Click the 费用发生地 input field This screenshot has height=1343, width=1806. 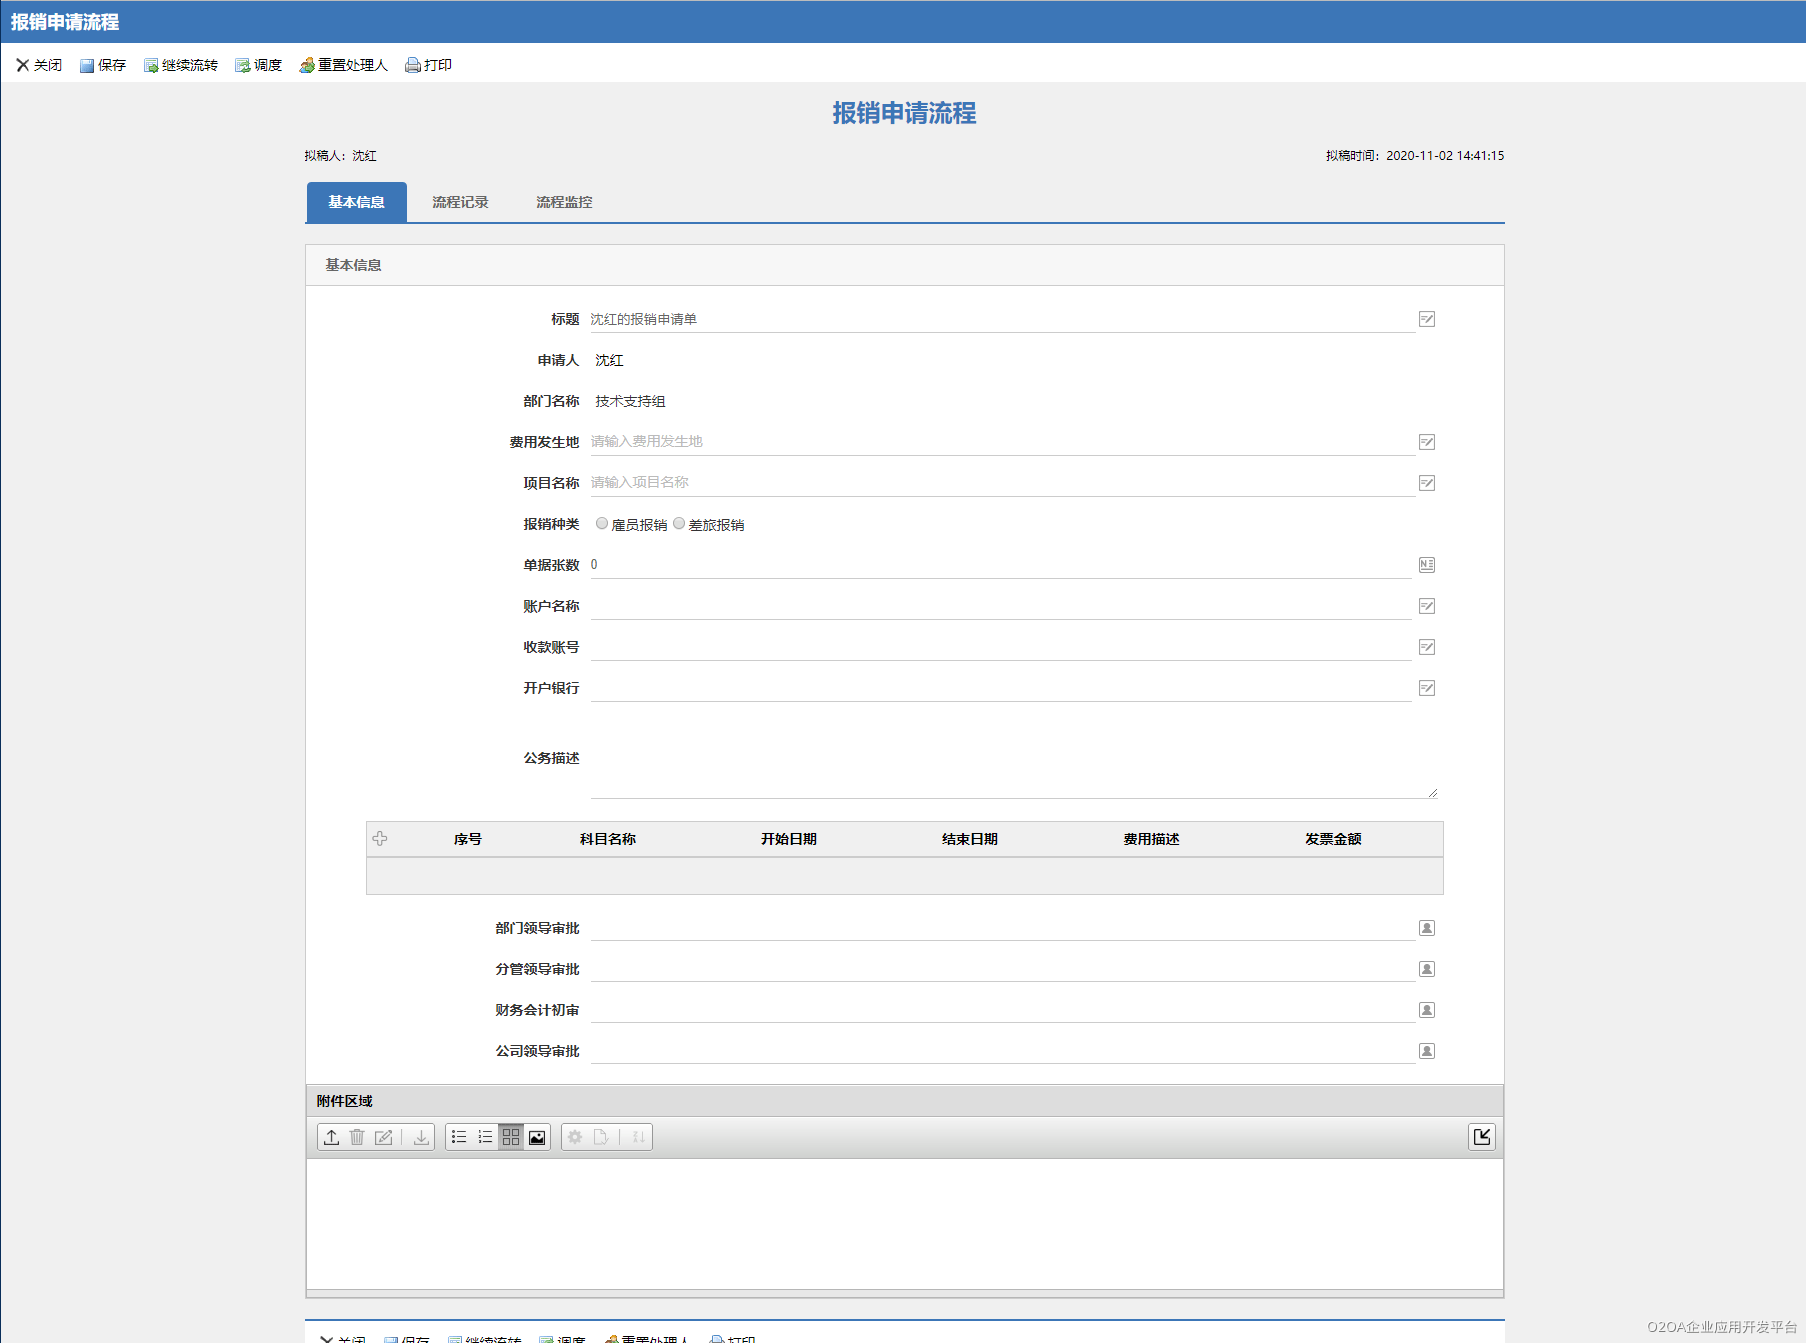coord(1001,441)
